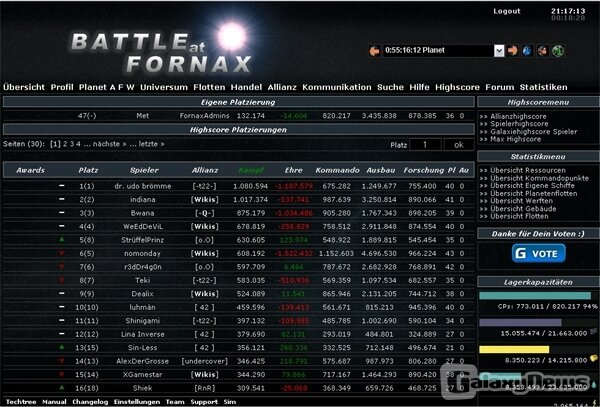Open Support in bottom bar
600x407 pixels.
204,402
